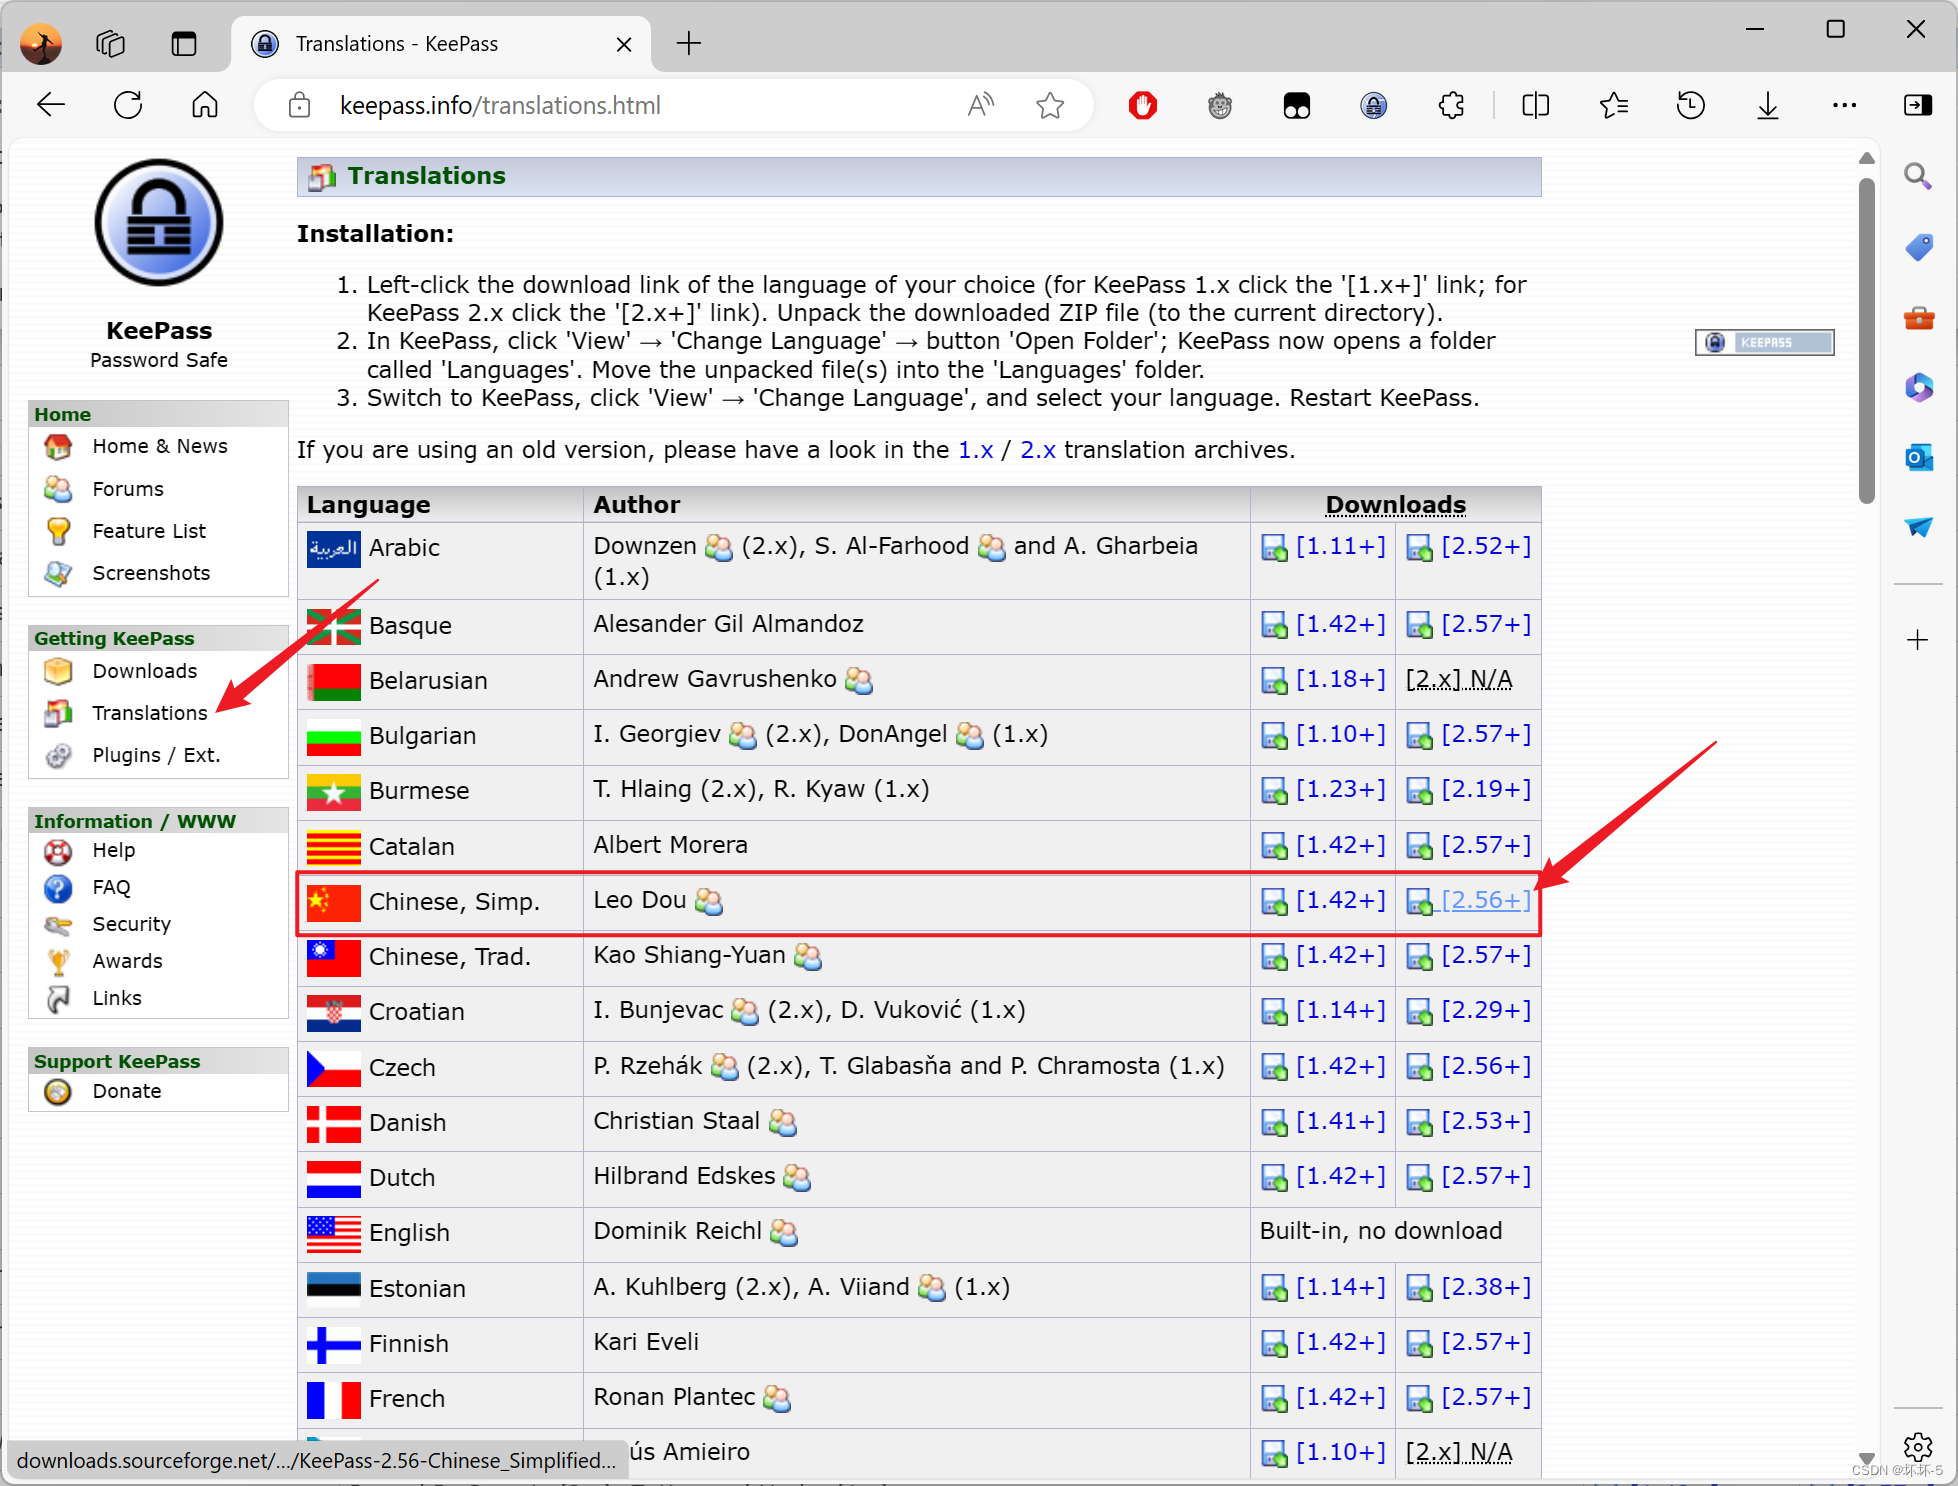Download Belarusian 1.18+ translation

(1341, 679)
